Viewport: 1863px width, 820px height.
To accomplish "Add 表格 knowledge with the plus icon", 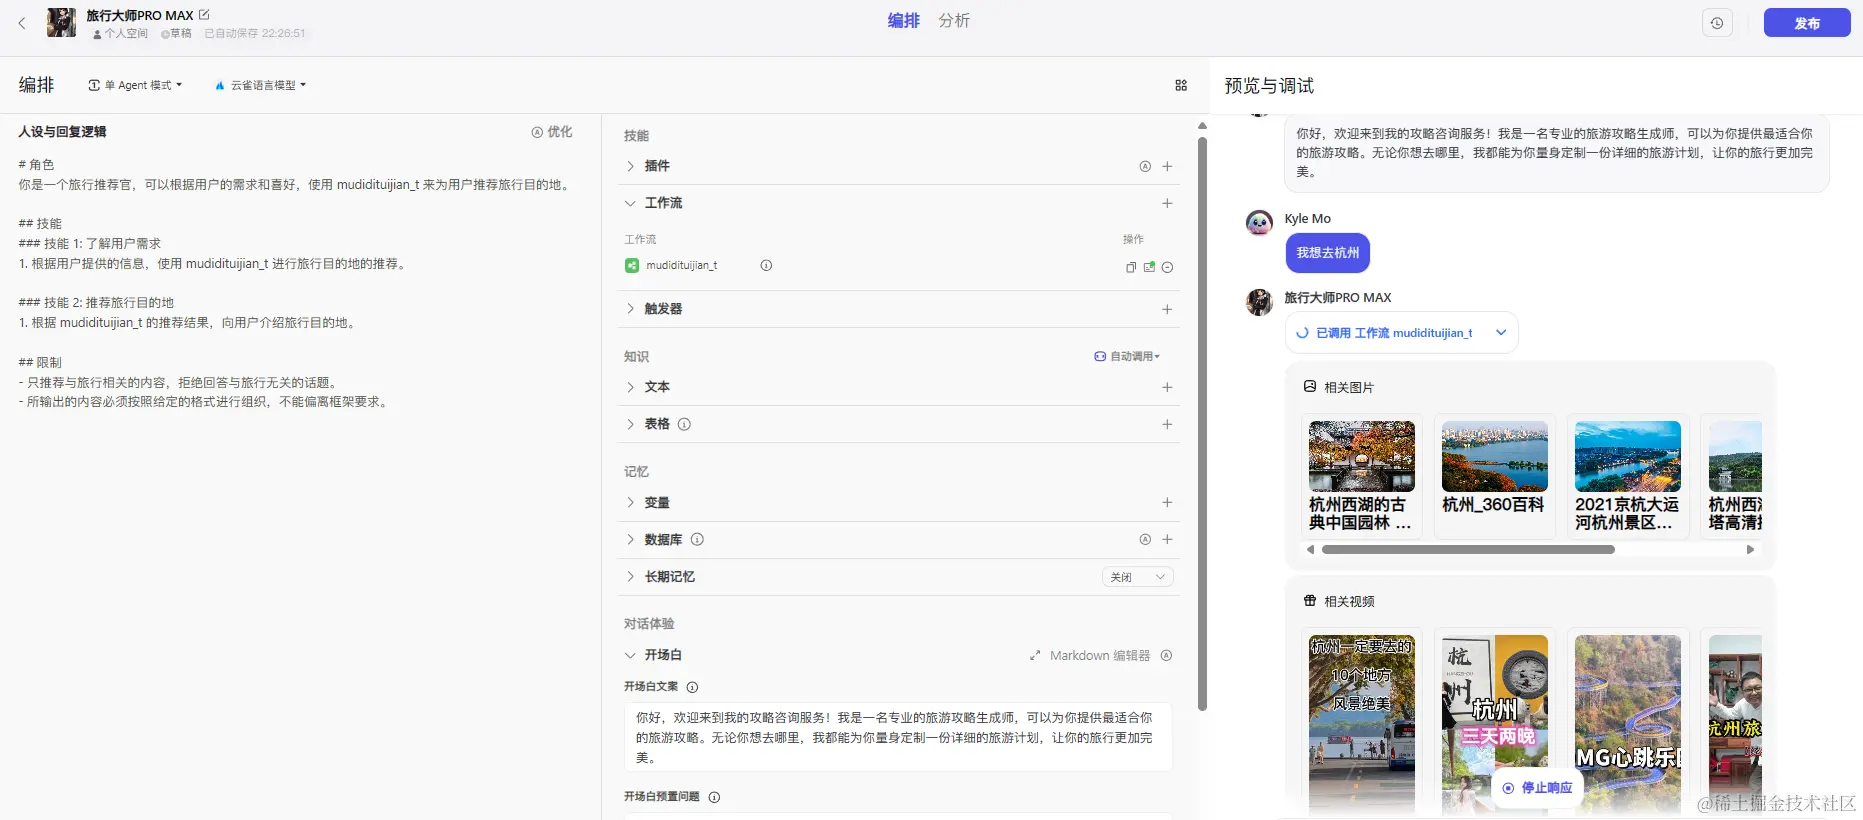I will click(x=1167, y=424).
